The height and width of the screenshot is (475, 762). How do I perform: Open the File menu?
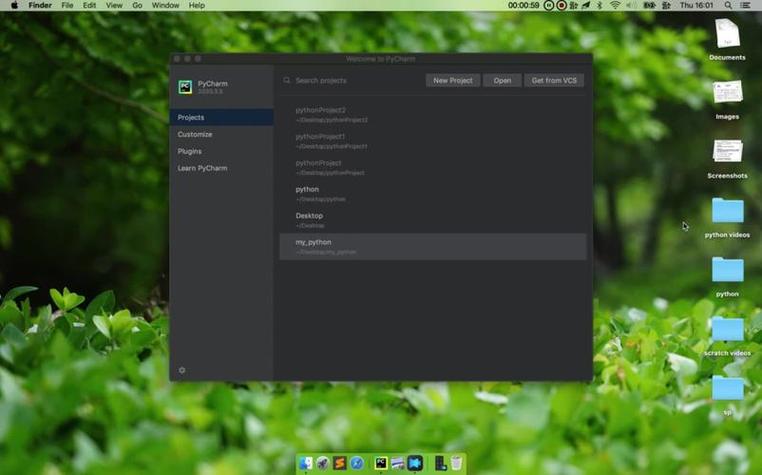[x=67, y=5]
